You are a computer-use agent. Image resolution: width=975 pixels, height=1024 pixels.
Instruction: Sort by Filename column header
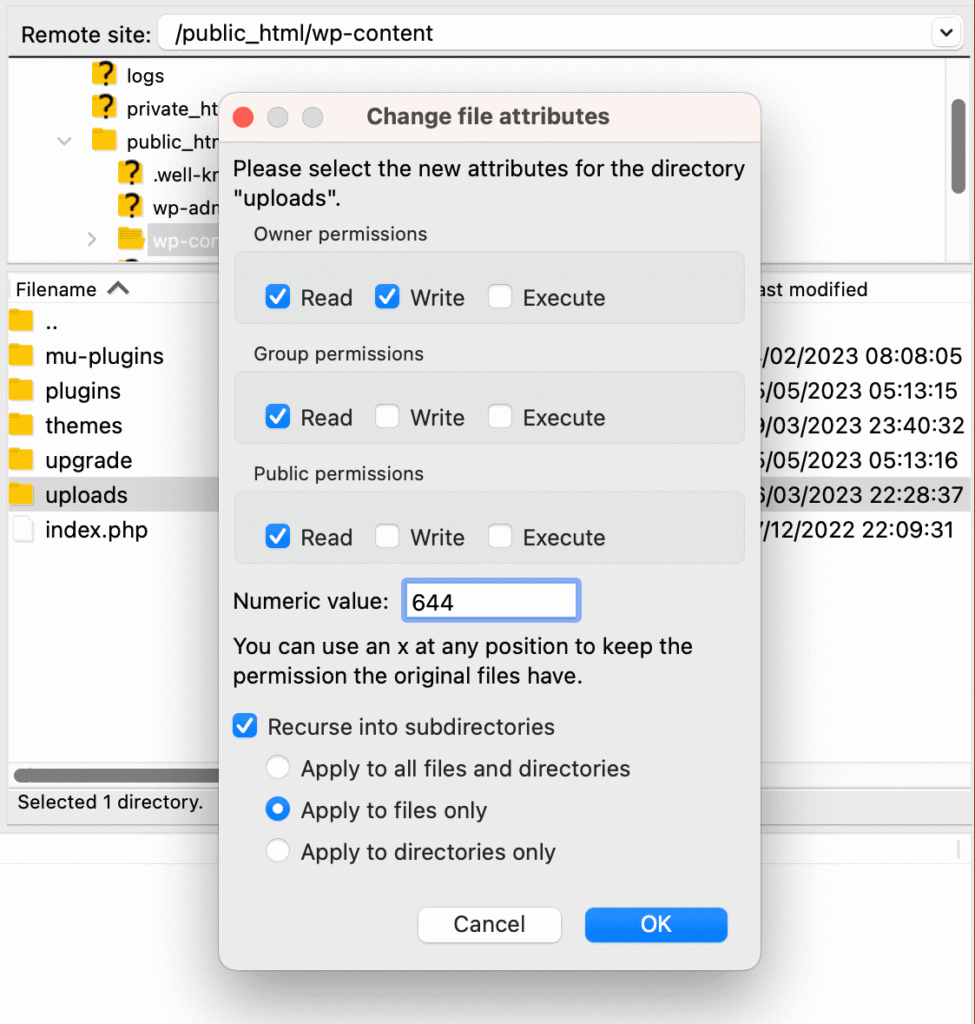tap(72, 289)
